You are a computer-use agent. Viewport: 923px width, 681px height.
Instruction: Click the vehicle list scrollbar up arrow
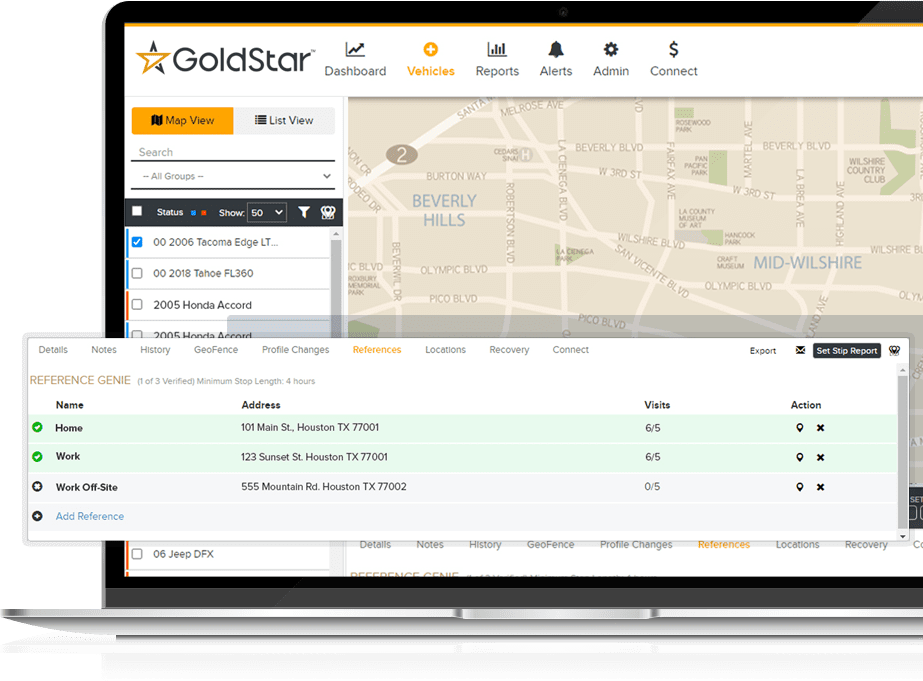pyautogui.click(x=336, y=234)
